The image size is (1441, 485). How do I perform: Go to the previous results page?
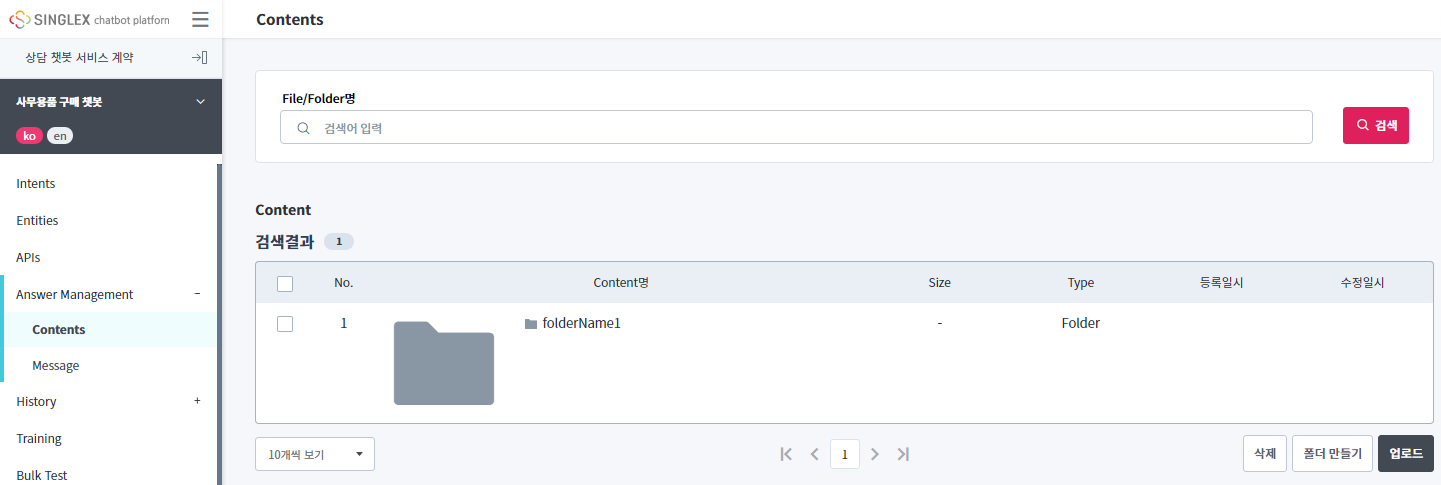click(815, 454)
